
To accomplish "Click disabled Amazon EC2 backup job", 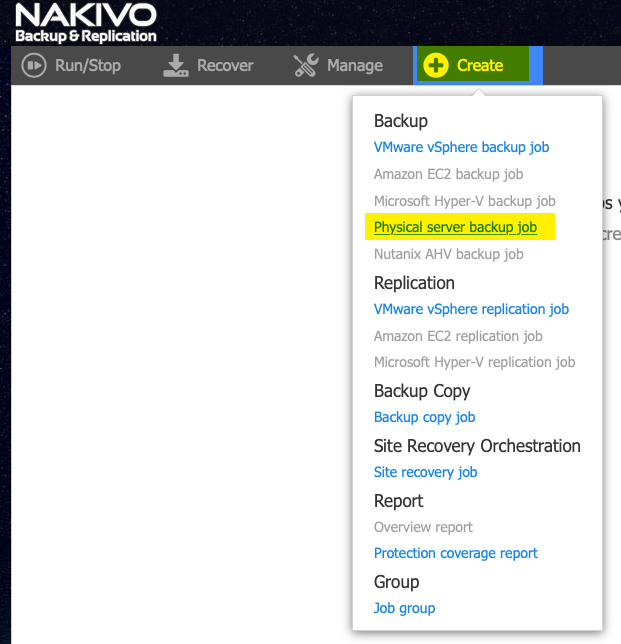I will click(x=448, y=174).
